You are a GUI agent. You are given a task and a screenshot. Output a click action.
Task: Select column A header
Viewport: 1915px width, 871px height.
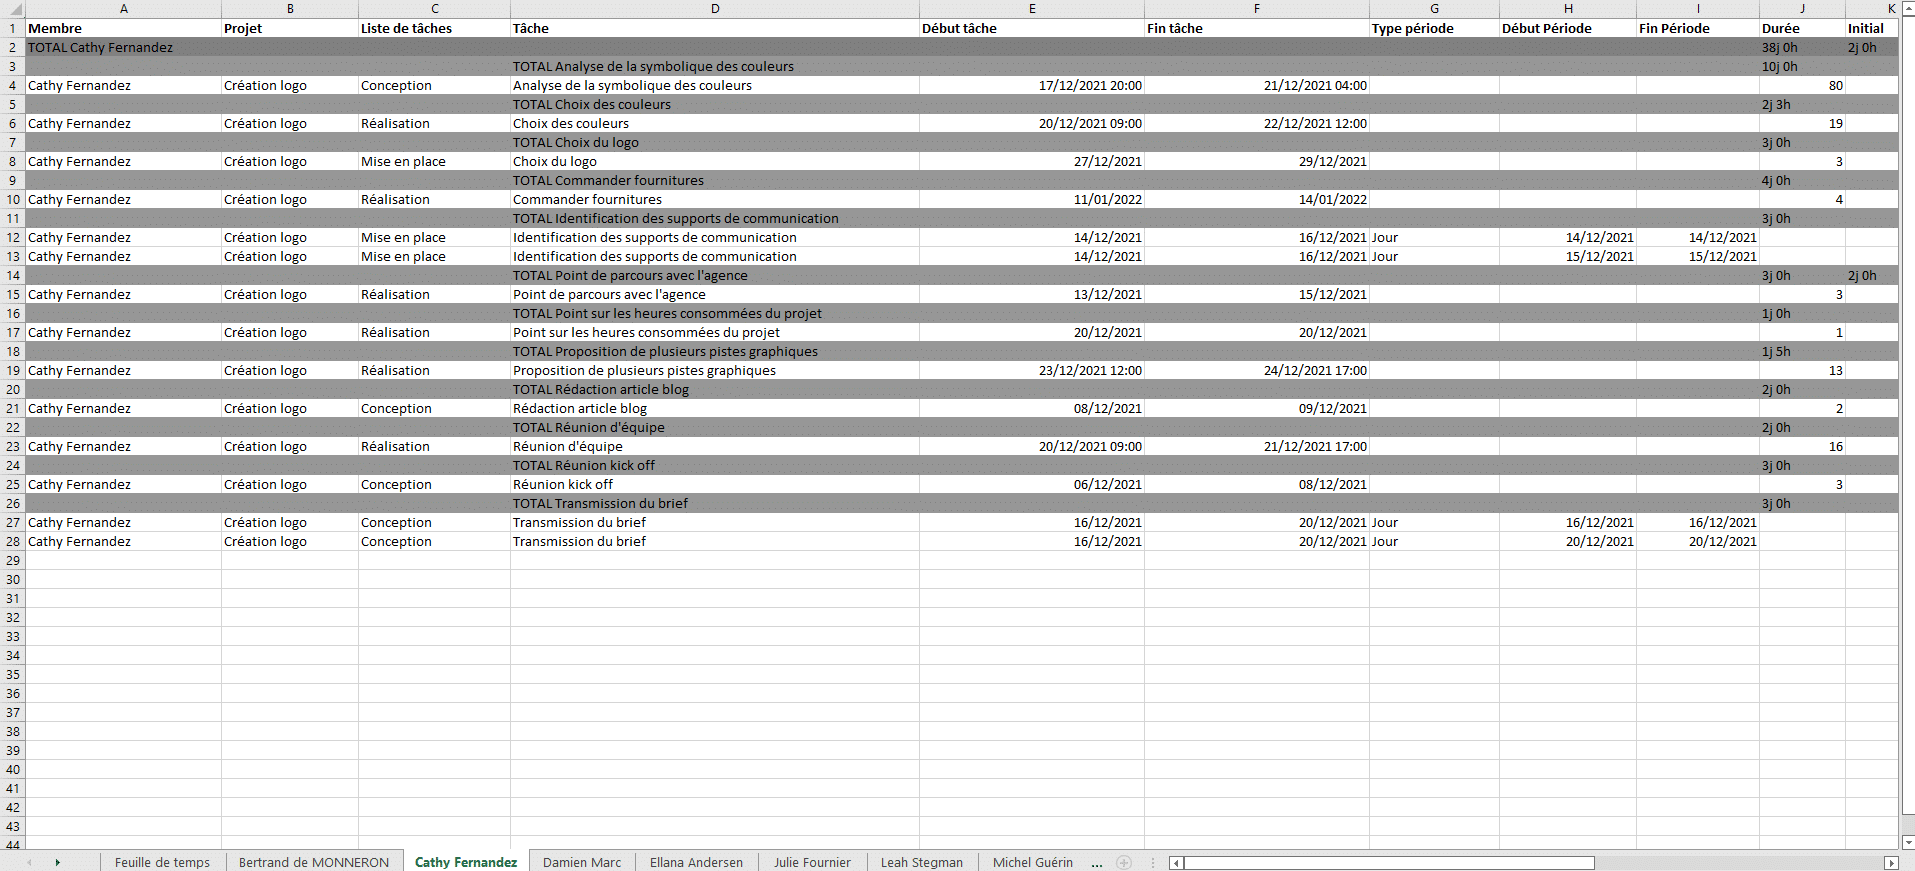click(x=123, y=9)
